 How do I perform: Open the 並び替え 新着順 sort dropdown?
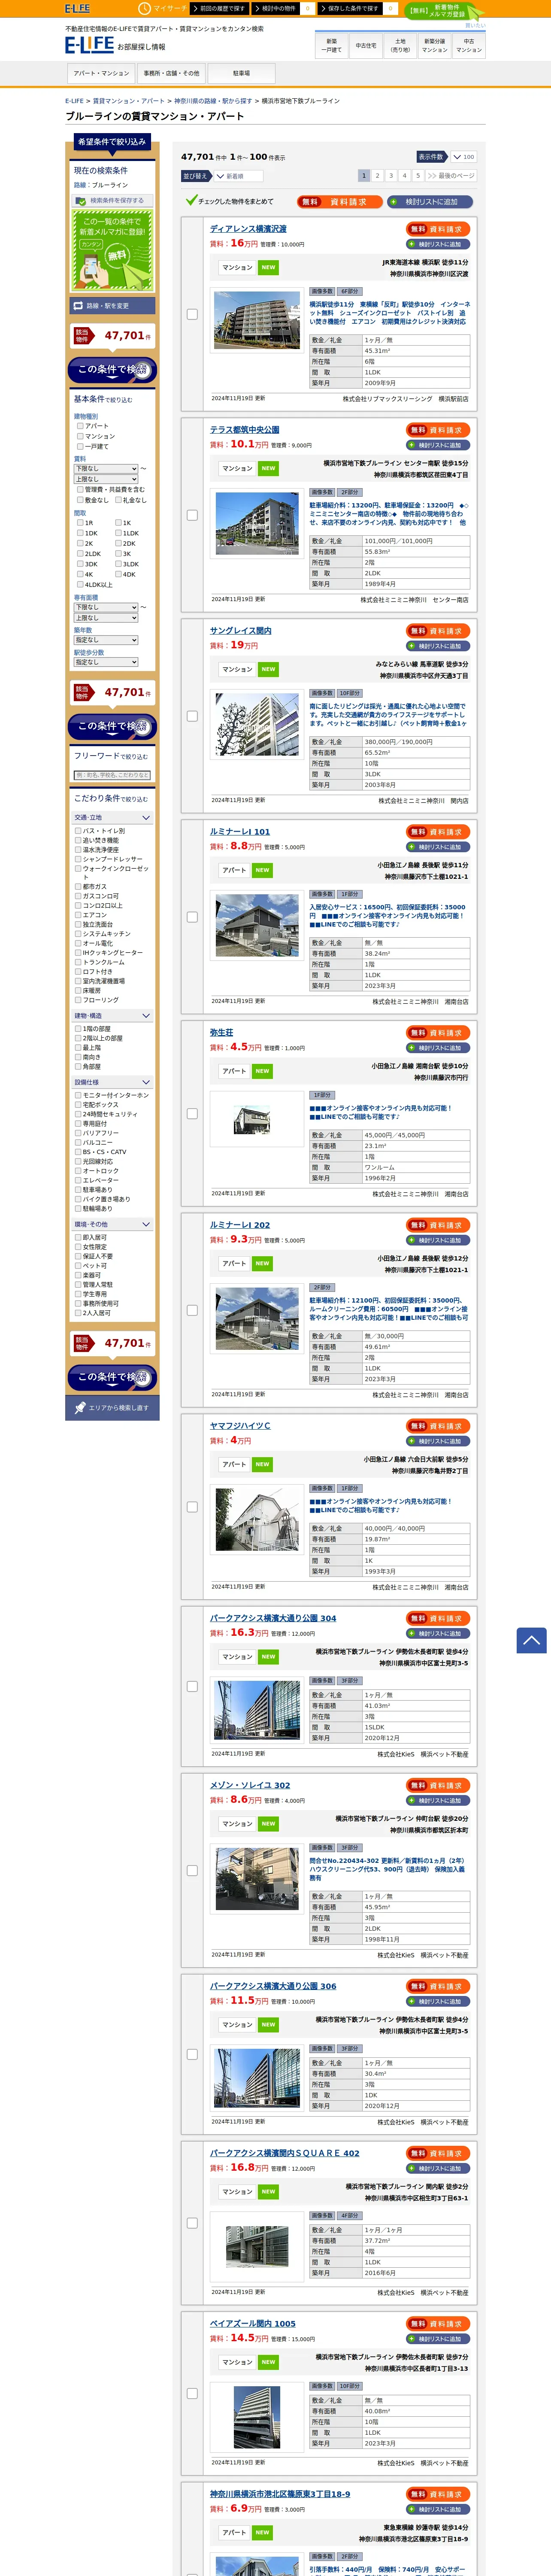click(239, 176)
